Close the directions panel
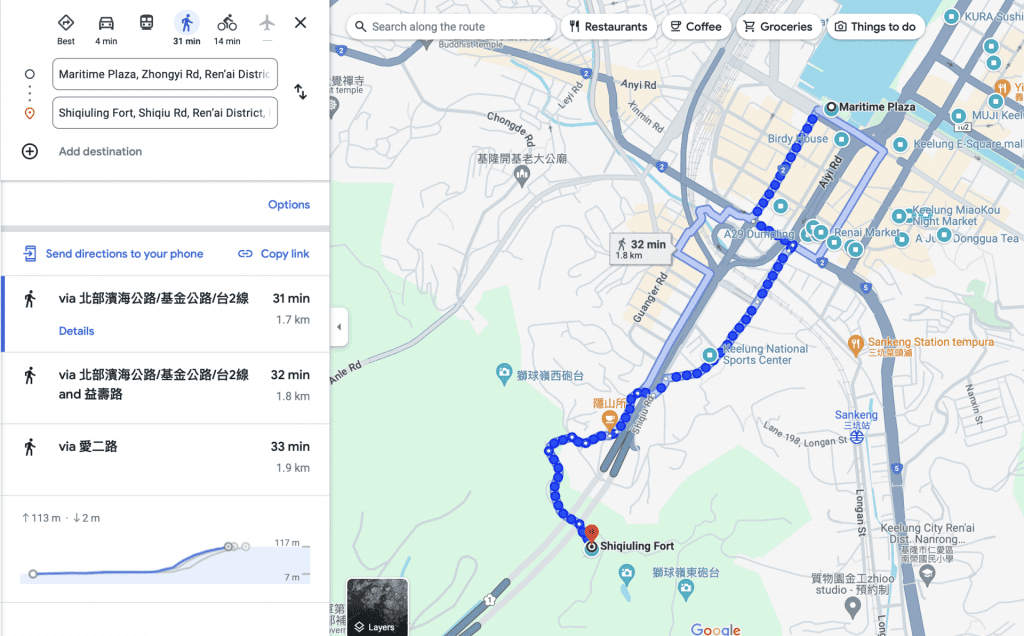The image size is (1024, 636). [300, 23]
